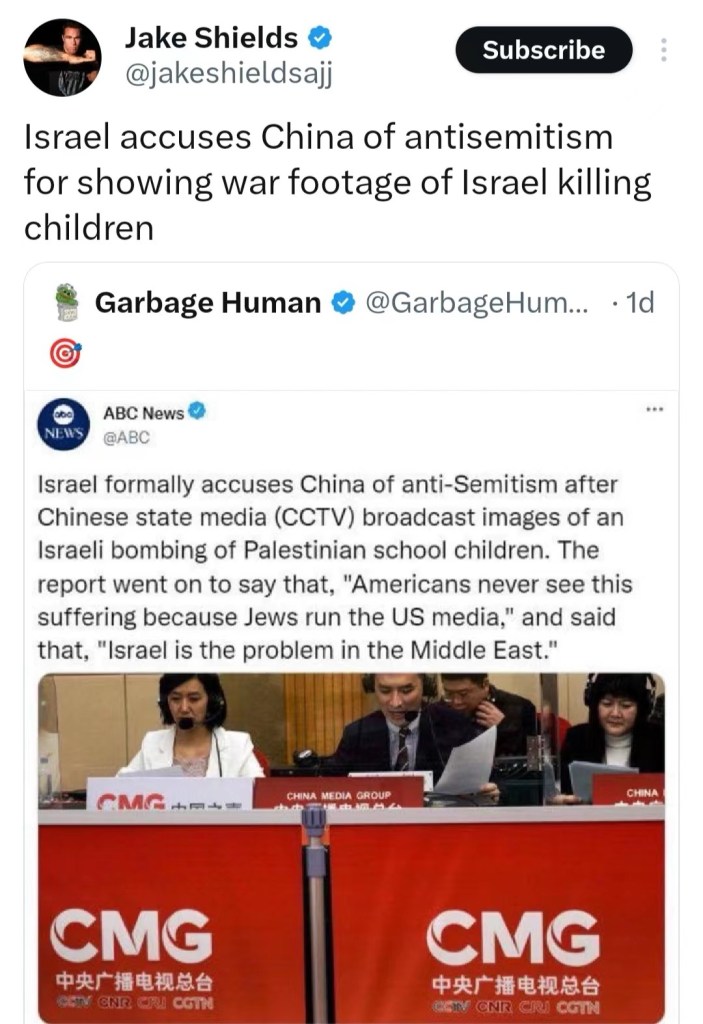Subscribe to Jake Shields
This screenshot has width=703, height=1024.
click(x=544, y=50)
